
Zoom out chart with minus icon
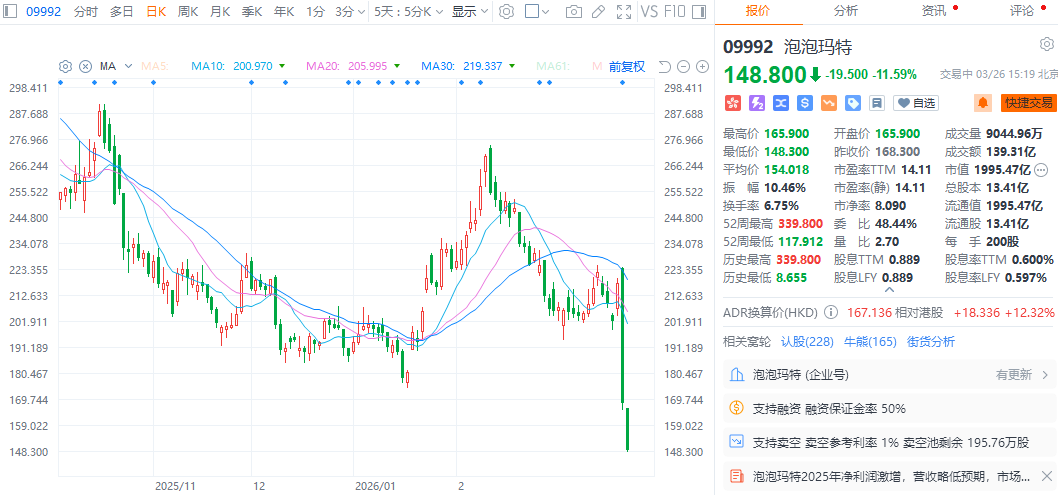(x=684, y=66)
